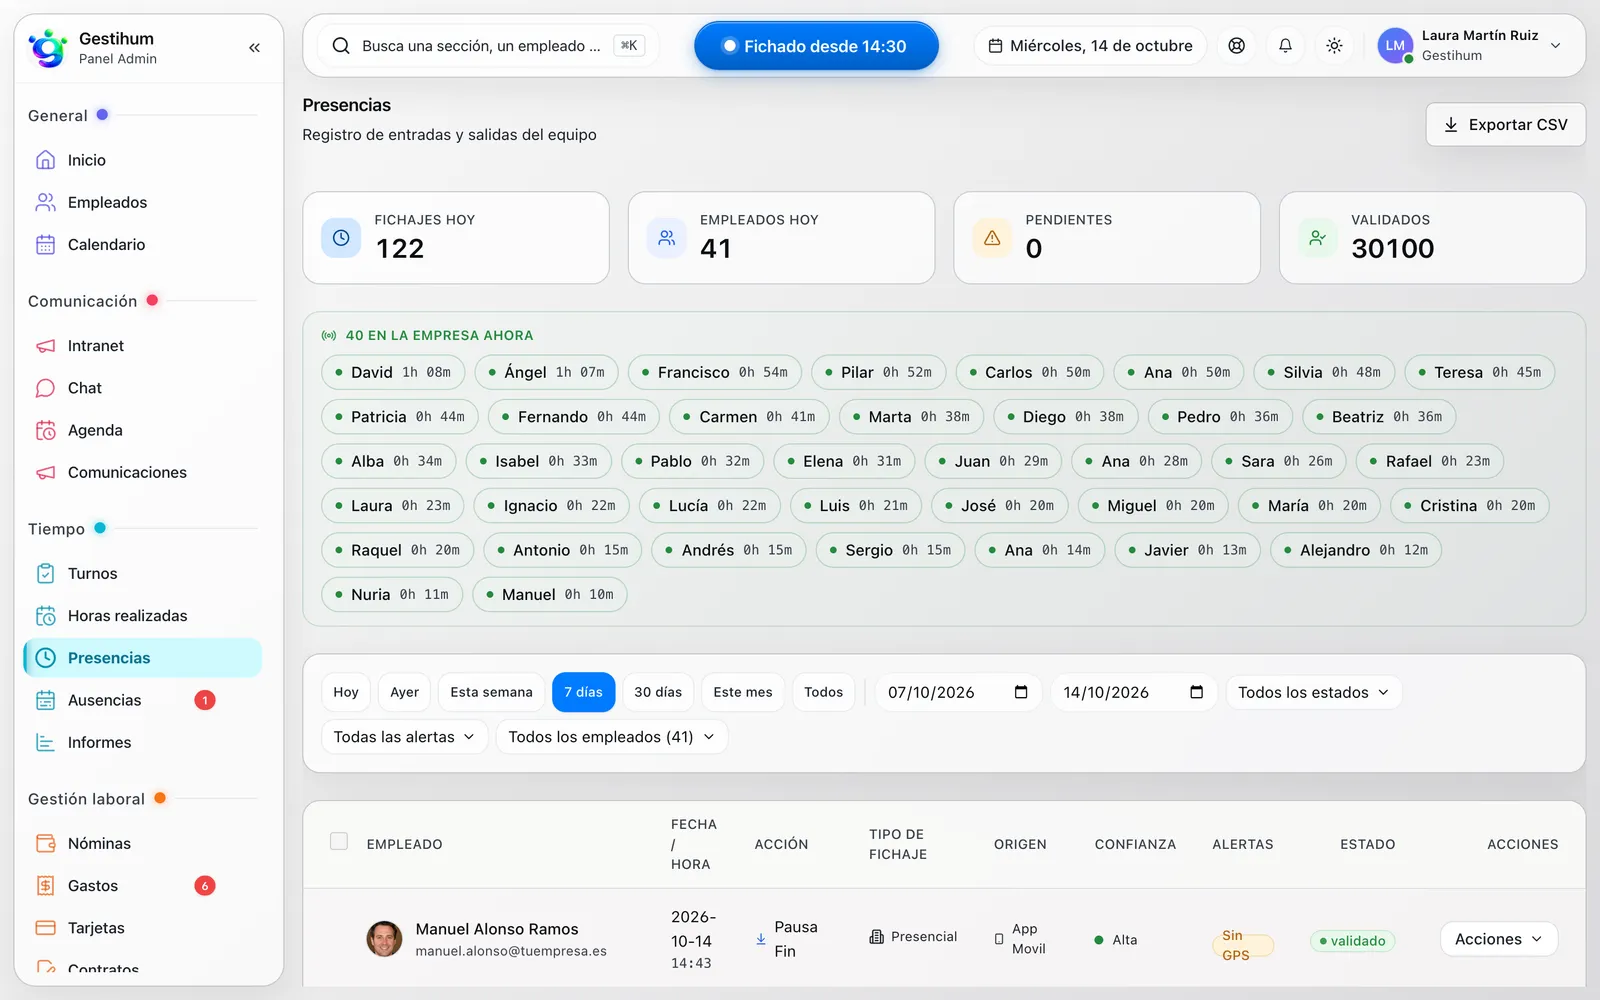Image resolution: width=1600 pixels, height=1000 pixels.
Task: Open date picker for 07/10/2026 field
Action: point(1021,692)
